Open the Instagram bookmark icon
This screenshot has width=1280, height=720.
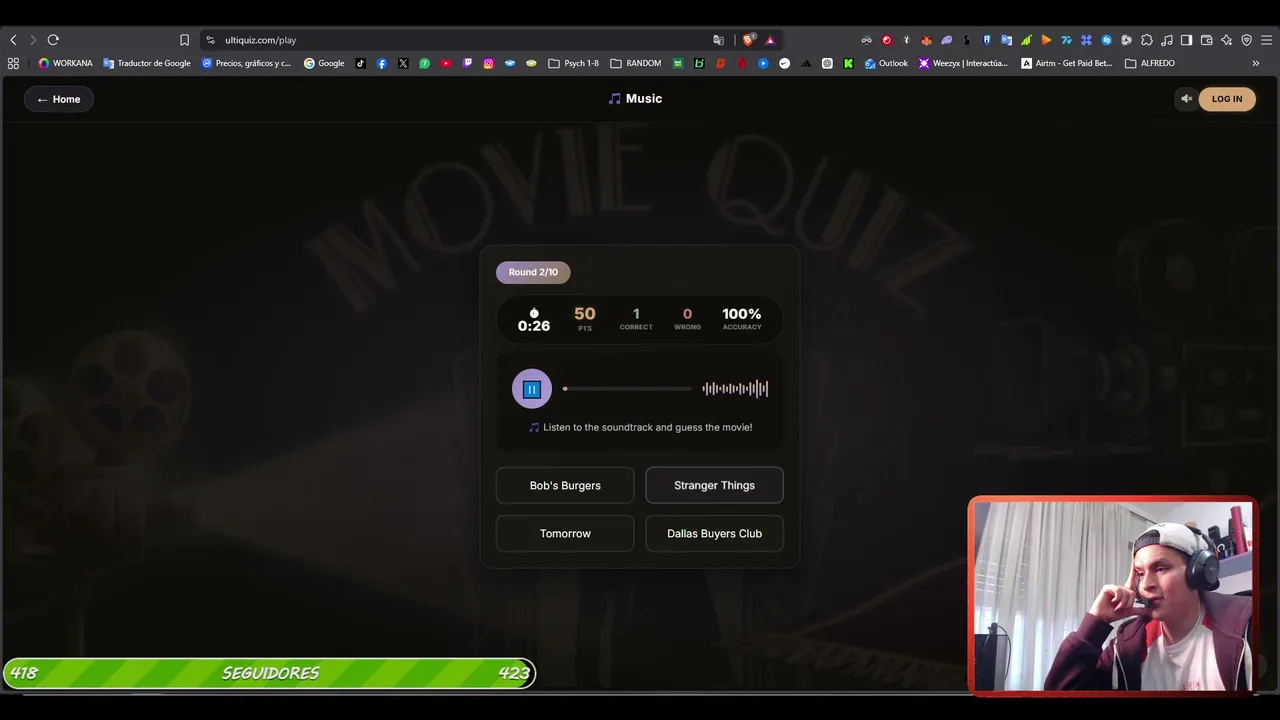pyautogui.click(x=488, y=63)
